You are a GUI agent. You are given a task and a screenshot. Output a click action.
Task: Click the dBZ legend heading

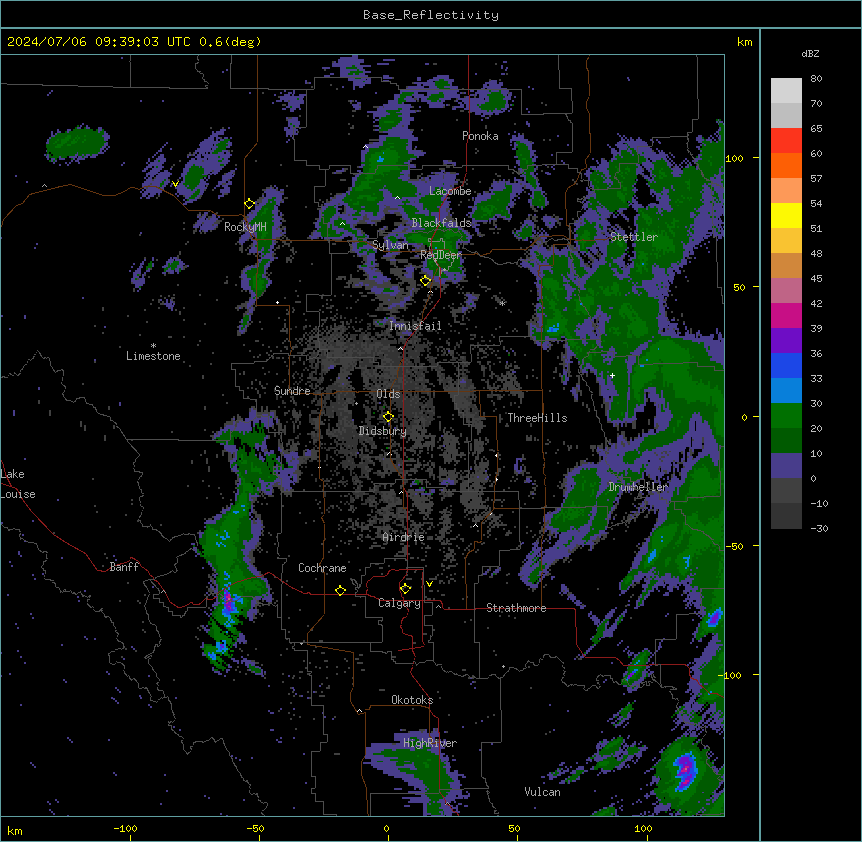(x=810, y=54)
